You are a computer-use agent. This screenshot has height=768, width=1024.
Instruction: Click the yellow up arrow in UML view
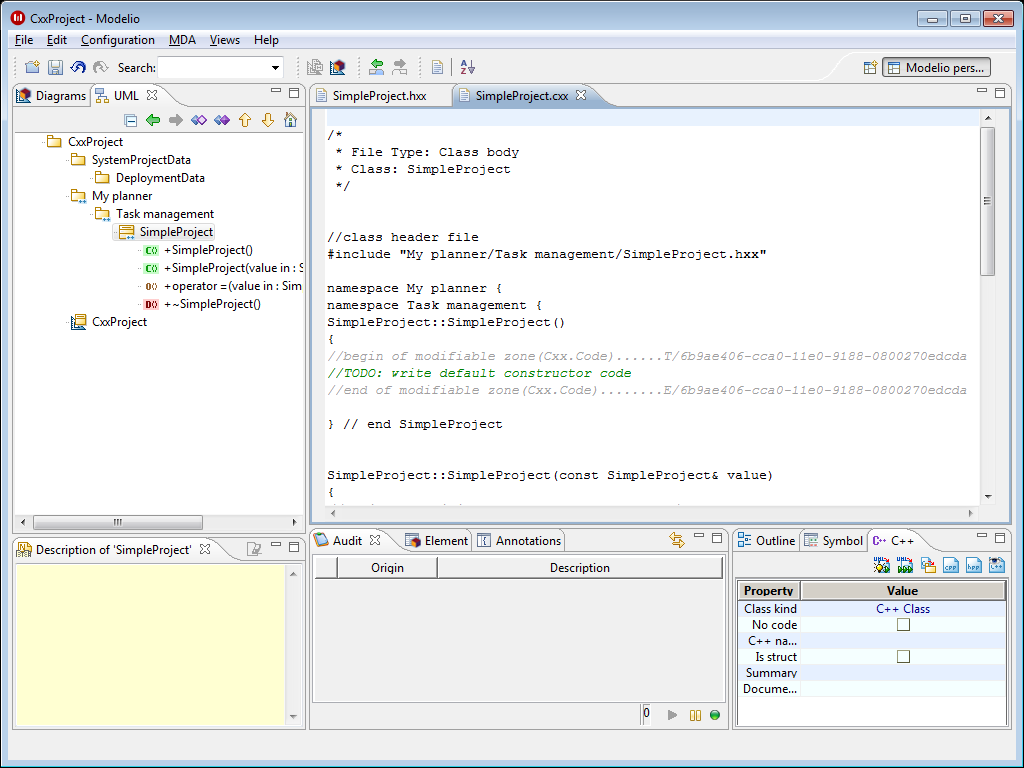tap(245, 120)
